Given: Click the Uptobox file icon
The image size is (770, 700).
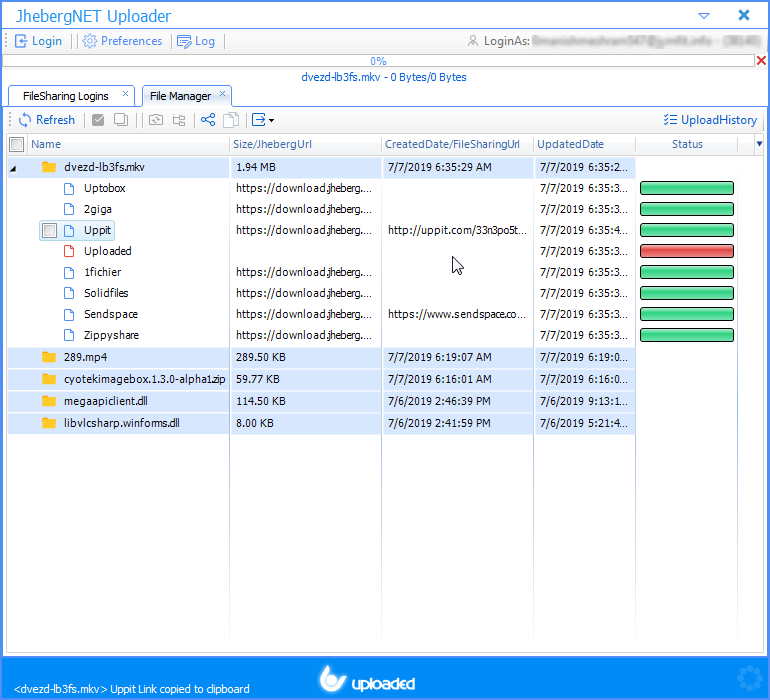Looking at the screenshot, I should coord(69,189).
